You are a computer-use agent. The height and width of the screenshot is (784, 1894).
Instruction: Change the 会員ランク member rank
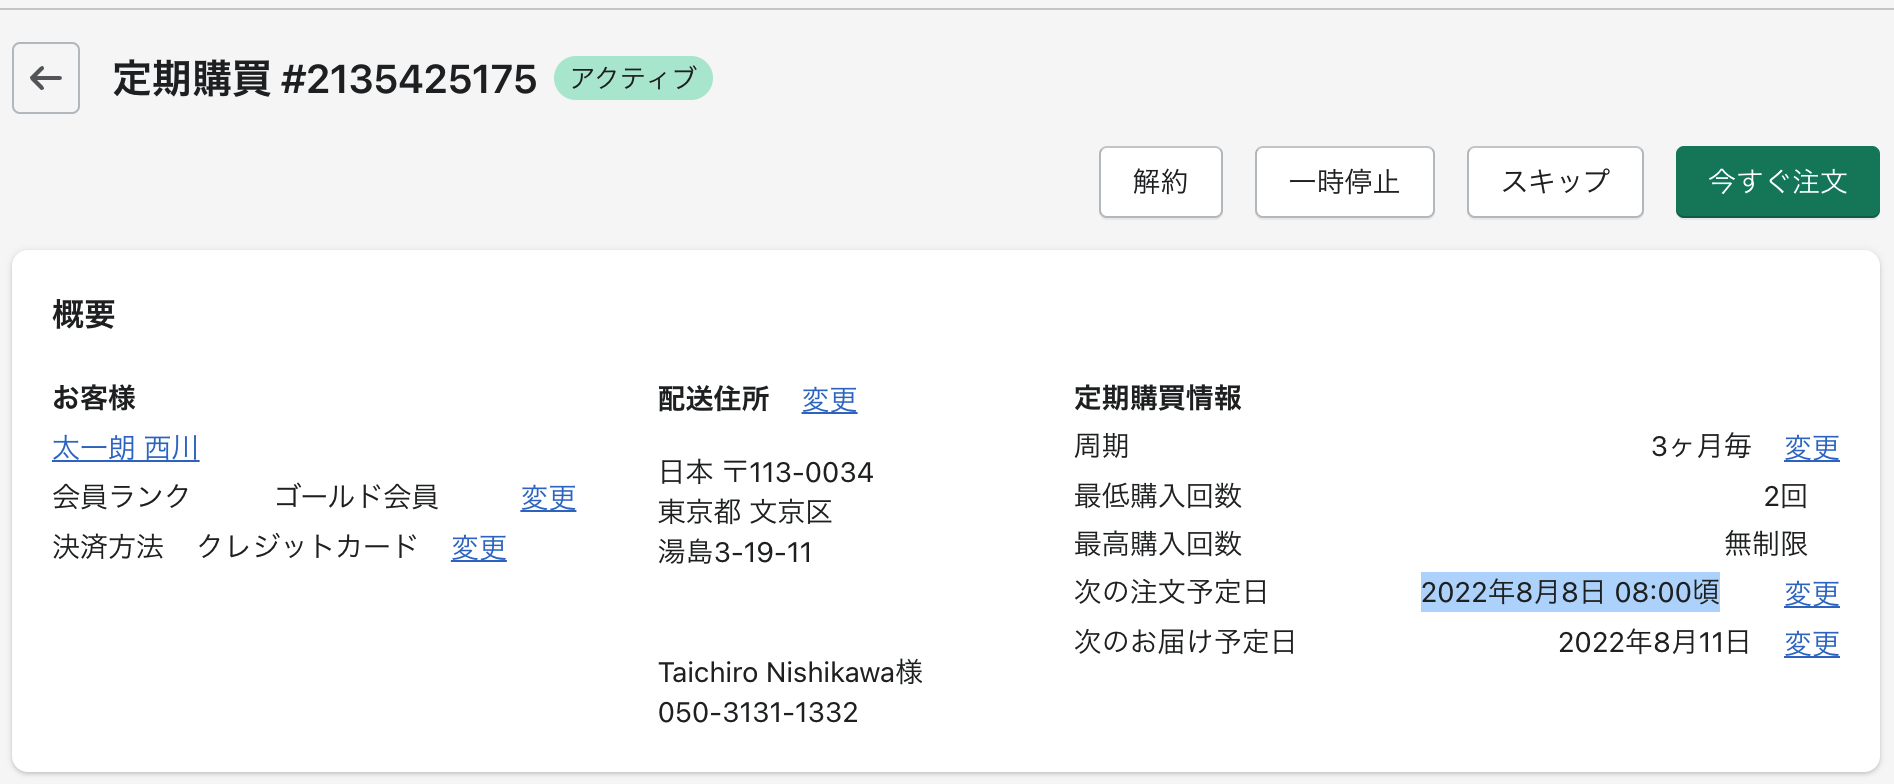point(548,497)
